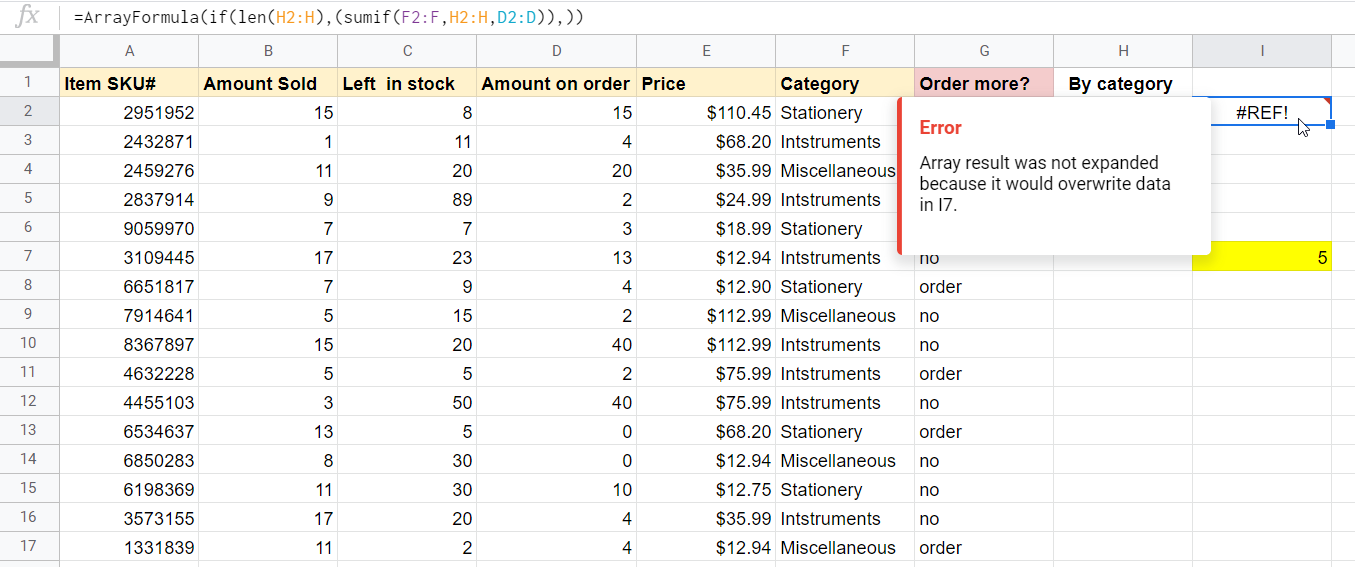The height and width of the screenshot is (567, 1355).
Task: Click the 'Category' header cell
Action: [x=845, y=83]
